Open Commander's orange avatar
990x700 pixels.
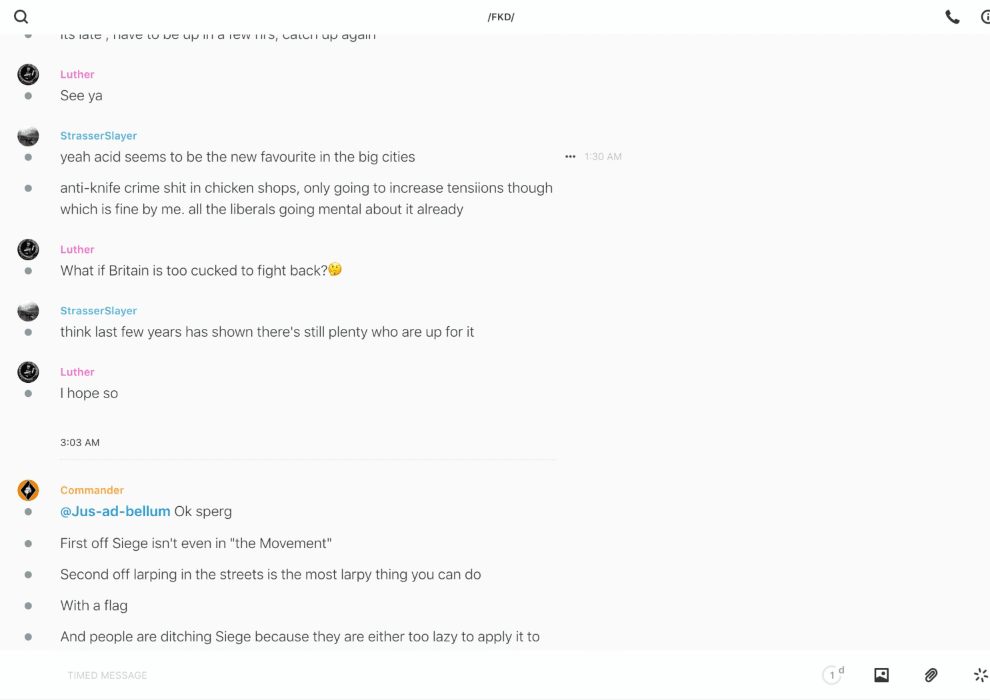[28, 490]
